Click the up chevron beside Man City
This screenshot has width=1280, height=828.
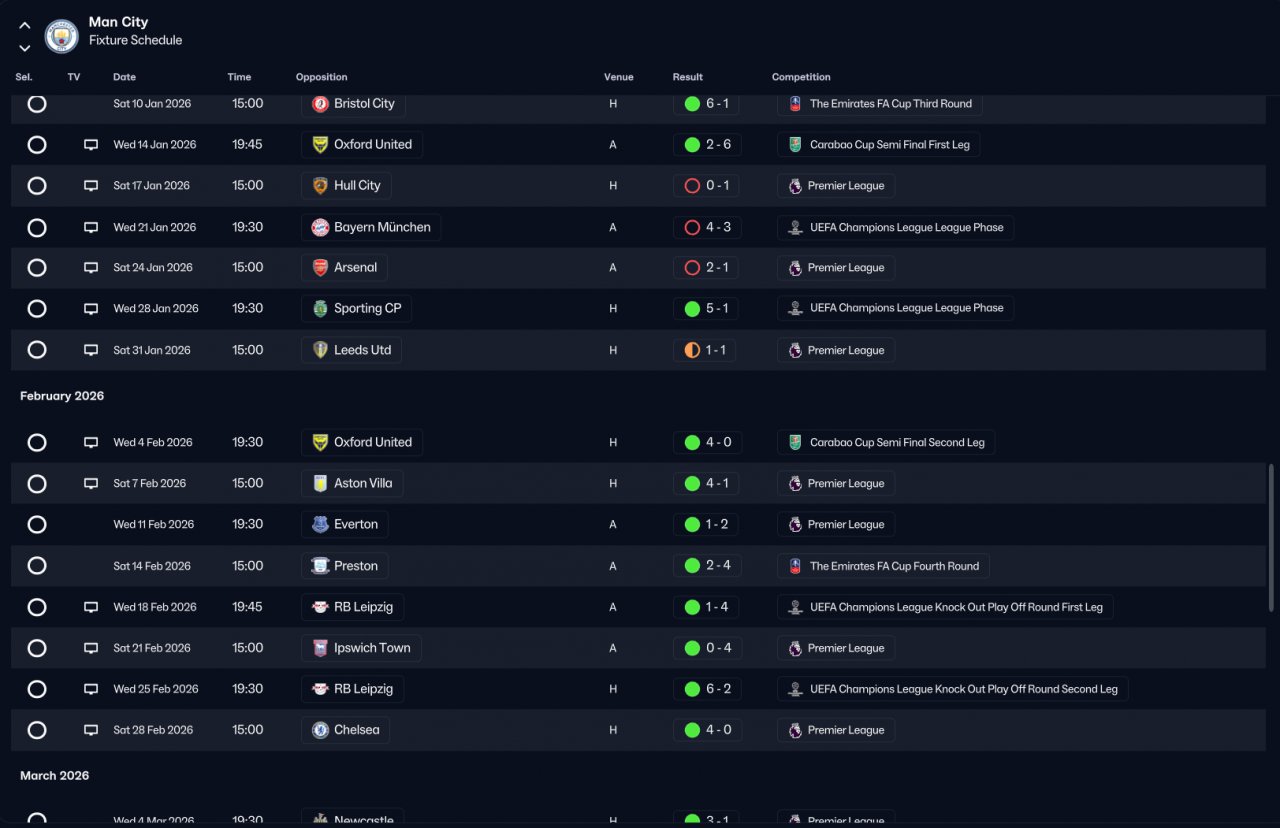tap(25, 26)
